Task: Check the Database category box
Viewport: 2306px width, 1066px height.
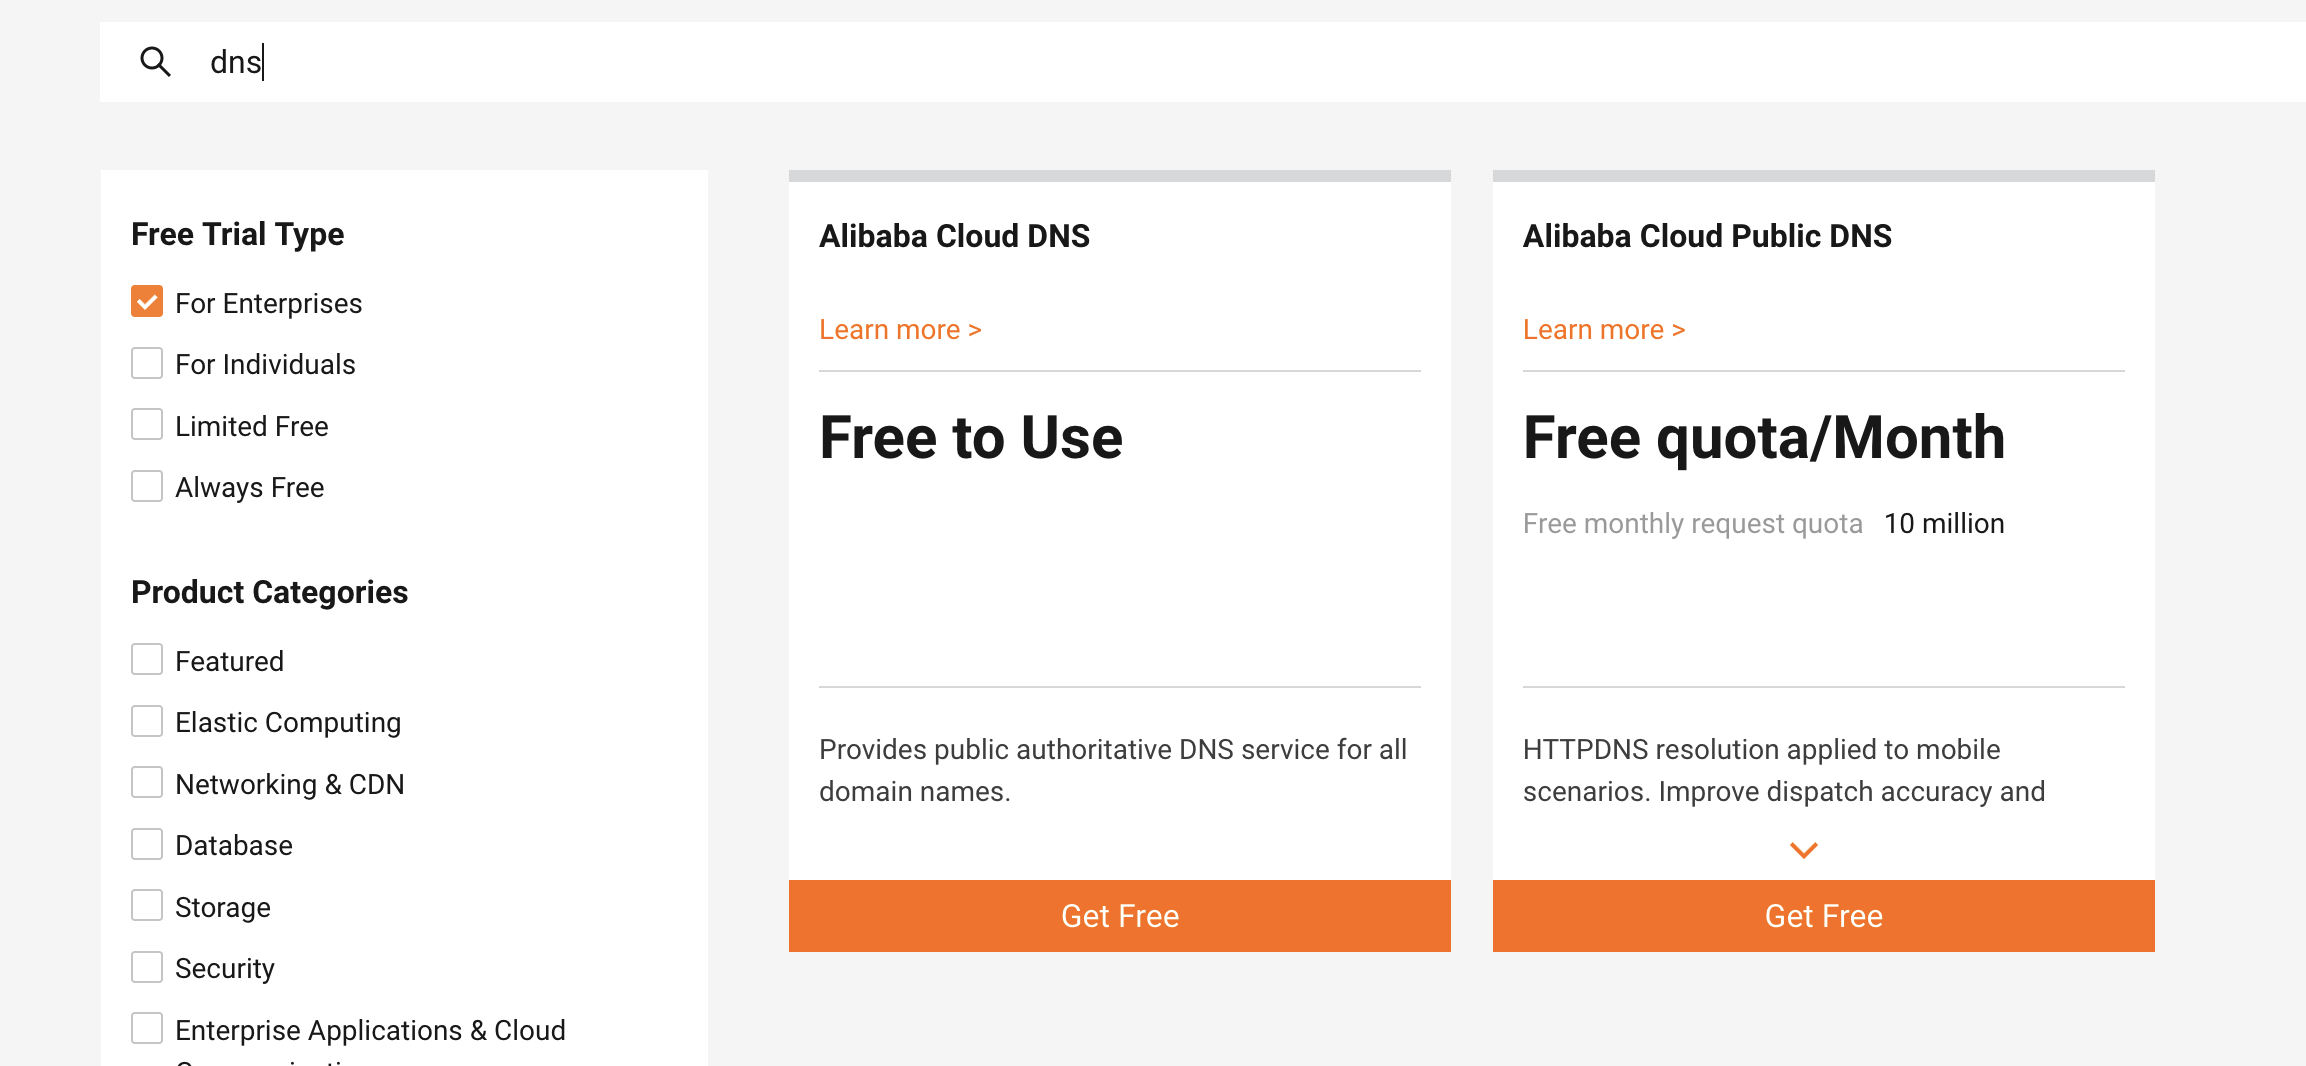Action: pos(147,844)
